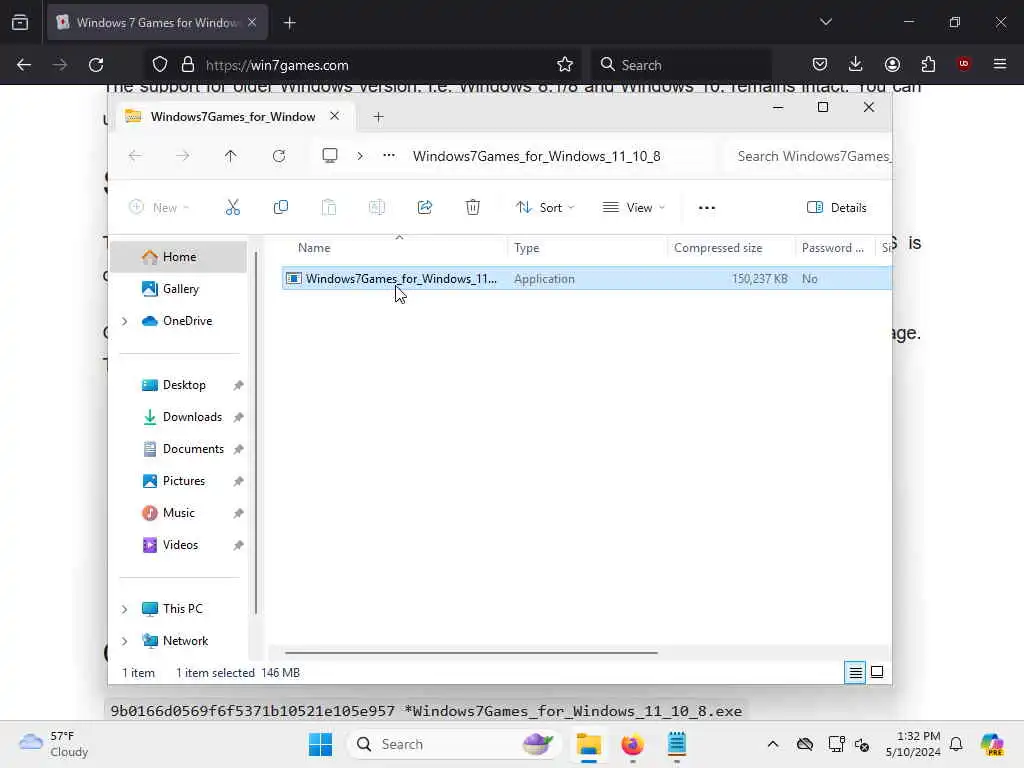
Task: Show hidden system tray icons
Action: tap(773, 744)
